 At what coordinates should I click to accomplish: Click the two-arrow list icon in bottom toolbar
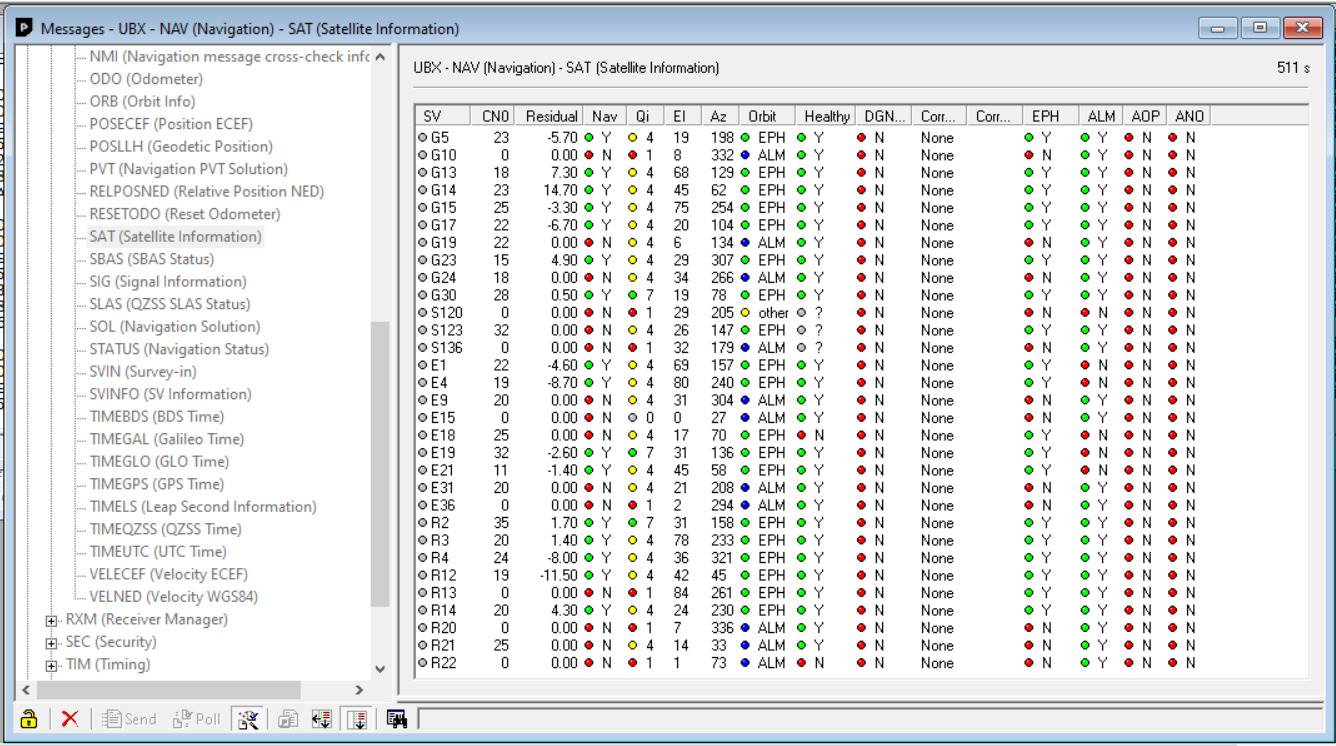point(323,719)
